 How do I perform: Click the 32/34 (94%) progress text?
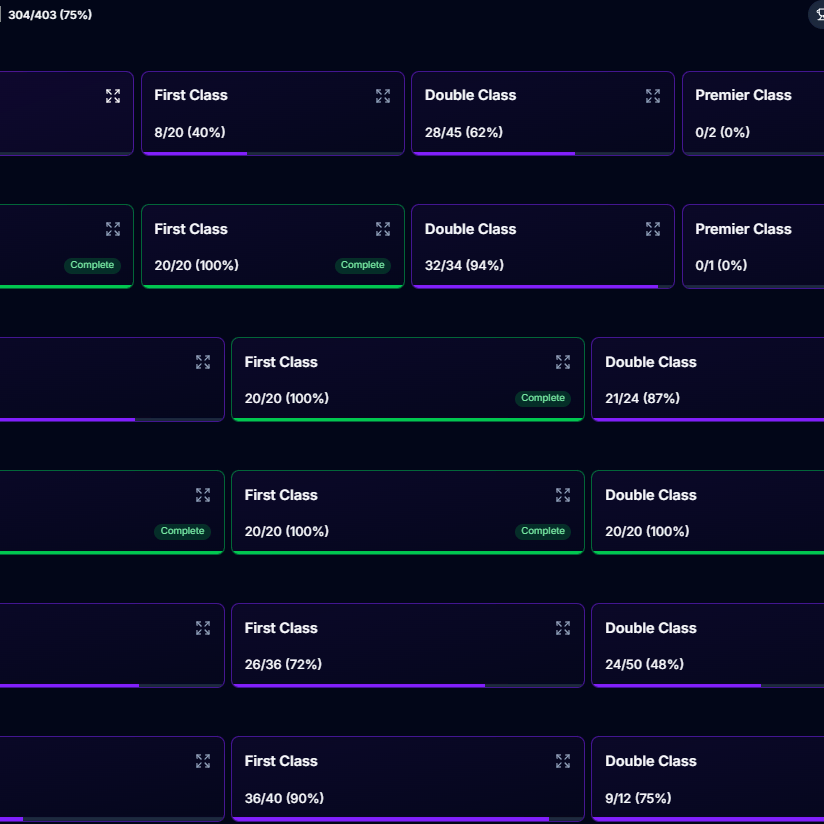click(x=464, y=266)
